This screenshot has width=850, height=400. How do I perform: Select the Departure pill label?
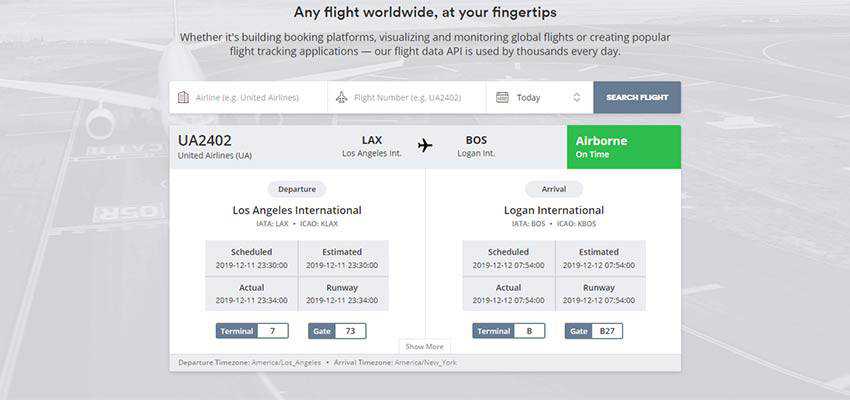297,188
